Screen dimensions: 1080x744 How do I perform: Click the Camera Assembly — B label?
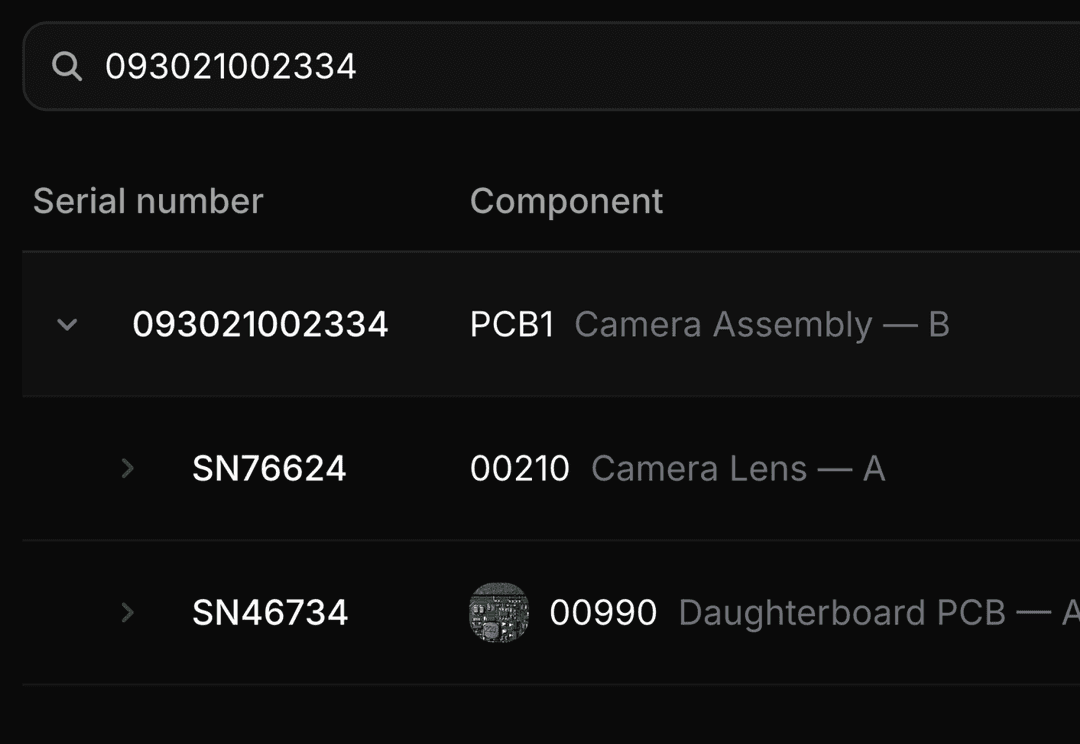pos(761,324)
